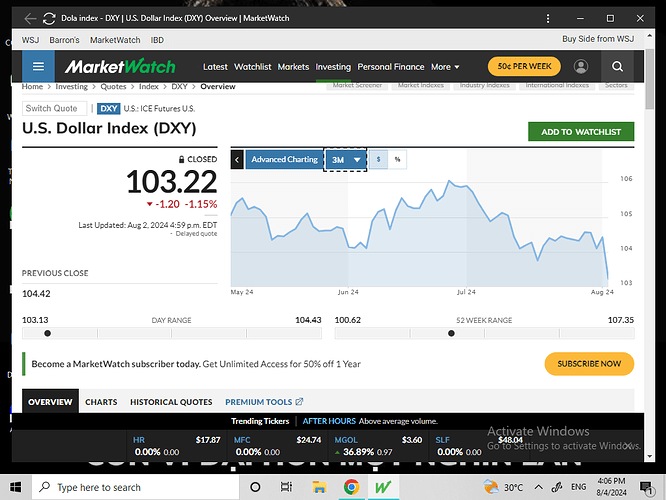Click the blue DXY ticker badge
Image resolution: width=666 pixels, height=500 pixels.
109,108
